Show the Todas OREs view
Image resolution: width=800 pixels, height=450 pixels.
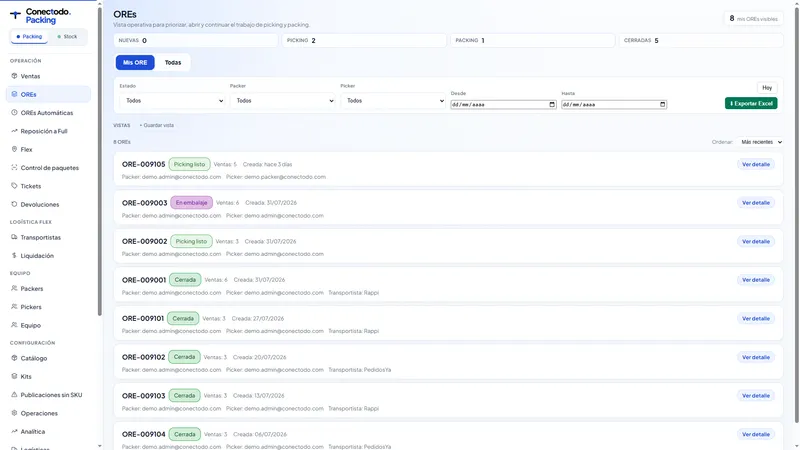(x=173, y=62)
